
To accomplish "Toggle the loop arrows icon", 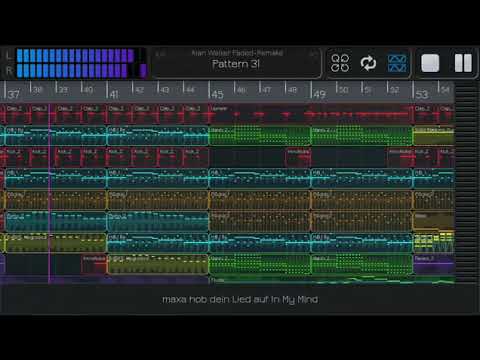I will (368, 63).
